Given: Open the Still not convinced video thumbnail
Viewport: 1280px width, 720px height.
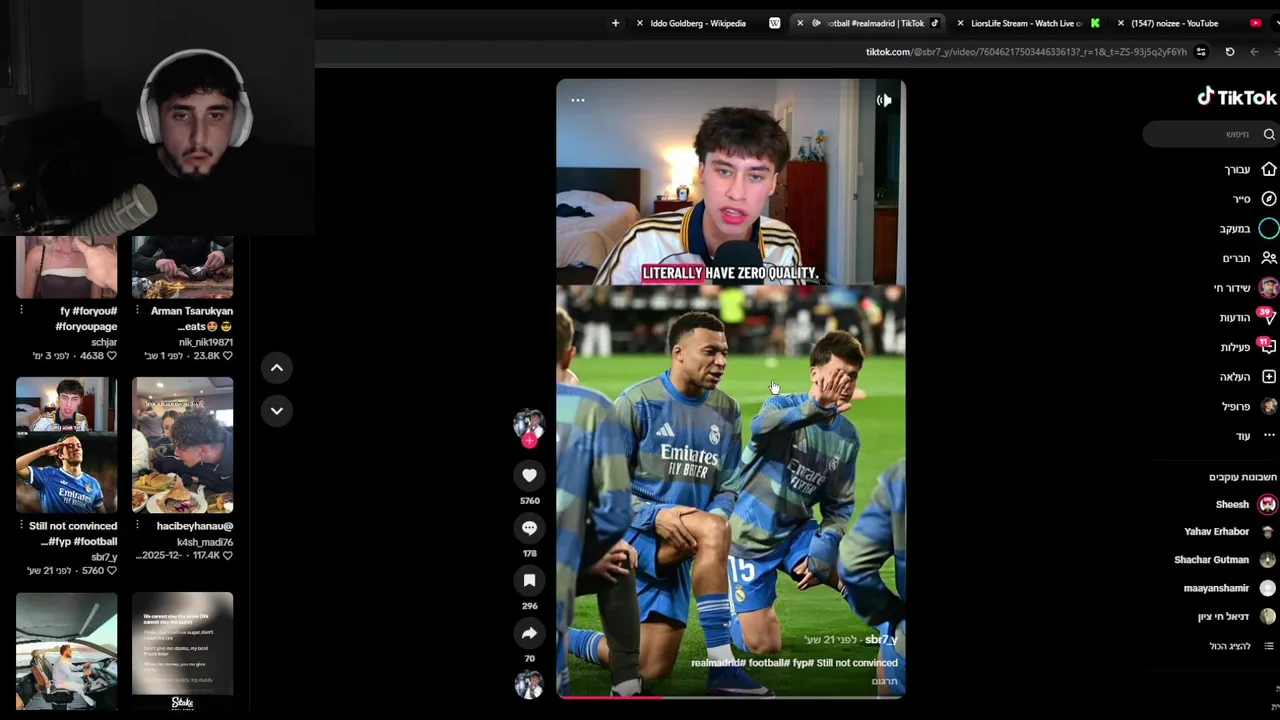Looking at the screenshot, I should [x=66, y=445].
